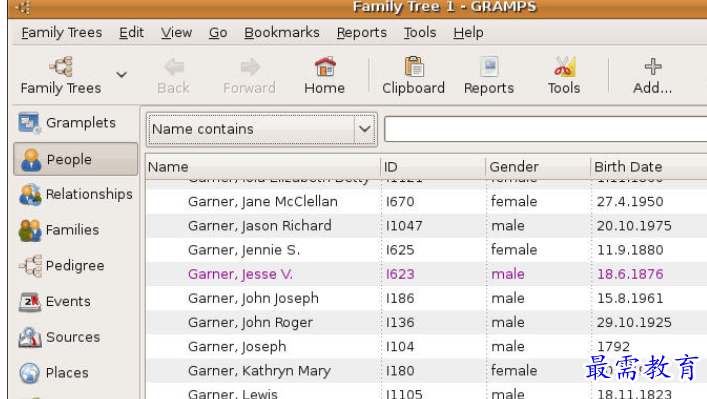The width and height of the screenshot is (707, 399).
Task: Select Garner, John Roger row
Action: [426, 322]
